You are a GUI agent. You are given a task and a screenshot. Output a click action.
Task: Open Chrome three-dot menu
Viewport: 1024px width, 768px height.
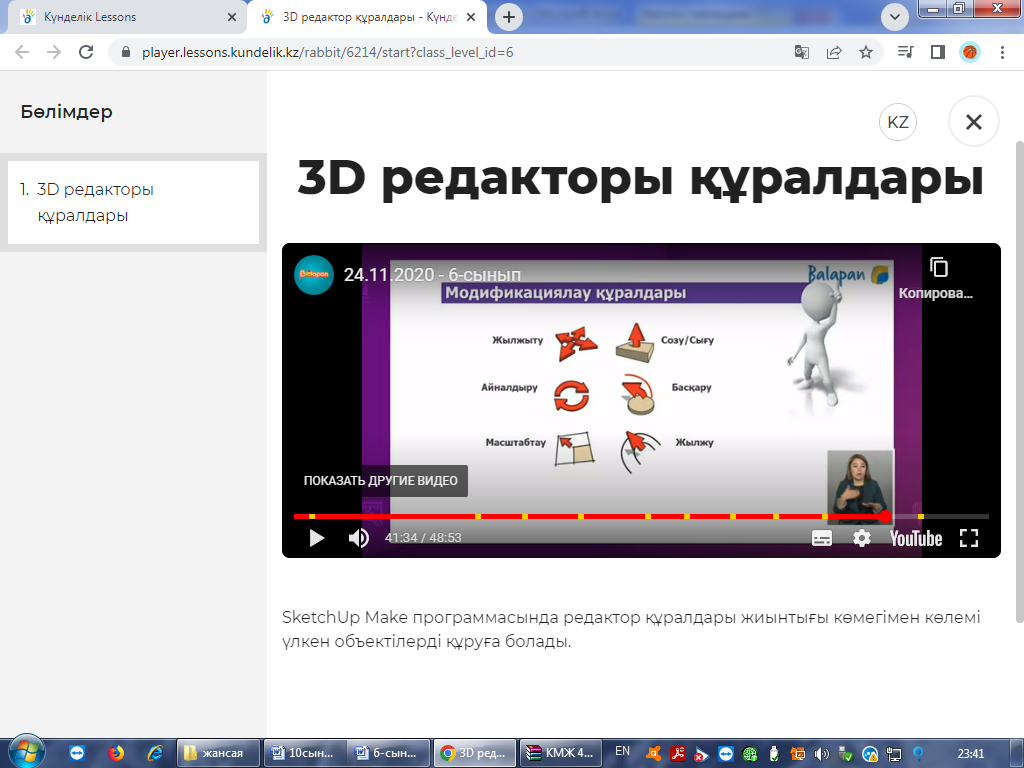1002,52
